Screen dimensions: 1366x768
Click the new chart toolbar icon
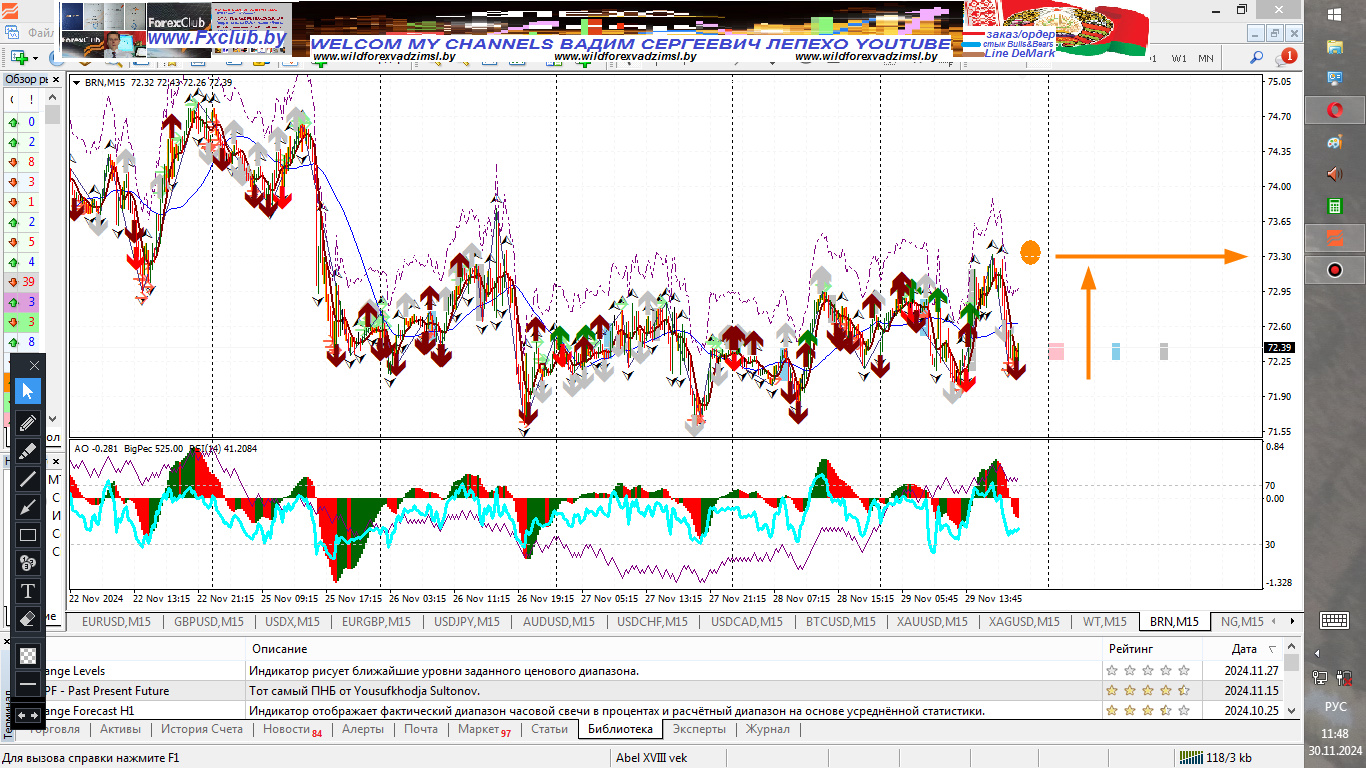coord(20,58)
